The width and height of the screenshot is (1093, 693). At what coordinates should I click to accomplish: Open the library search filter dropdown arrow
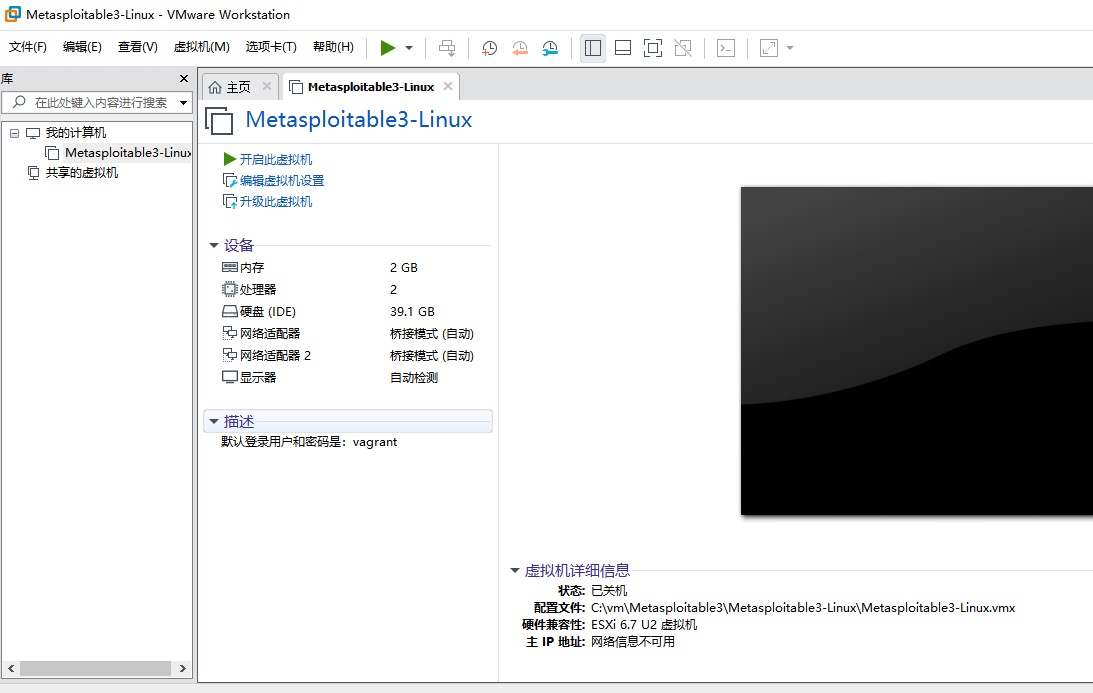pos(183,103)
